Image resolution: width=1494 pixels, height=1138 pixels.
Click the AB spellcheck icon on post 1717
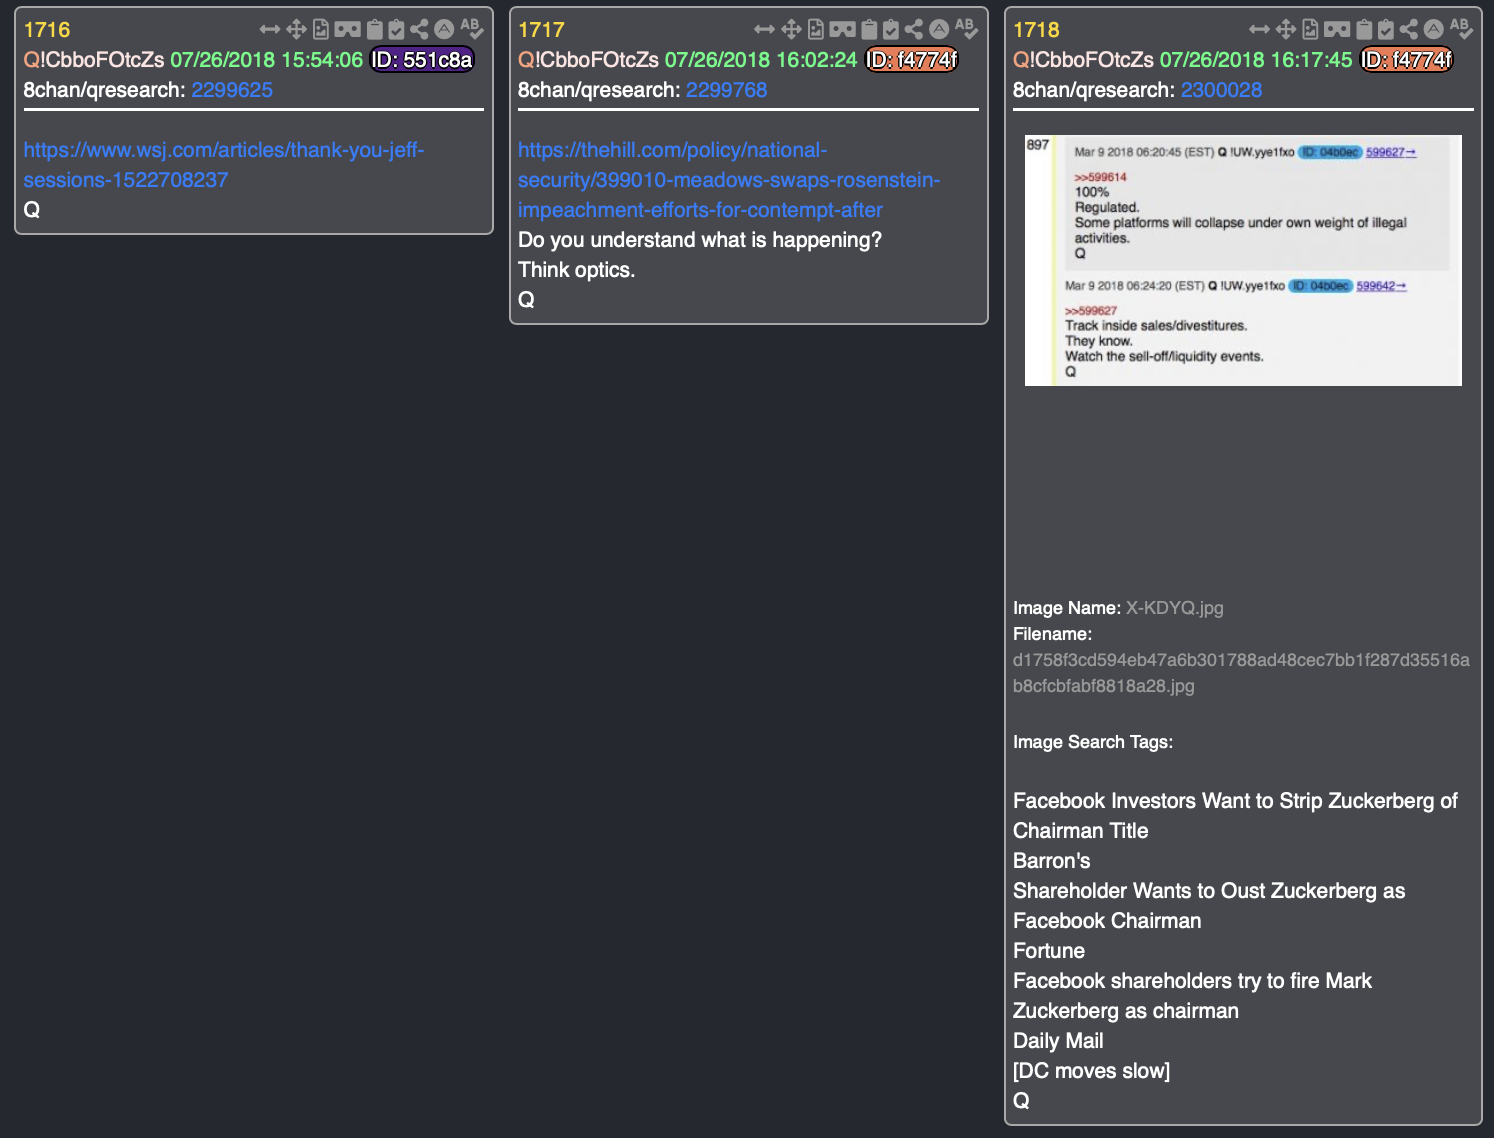tap(966, 30)
